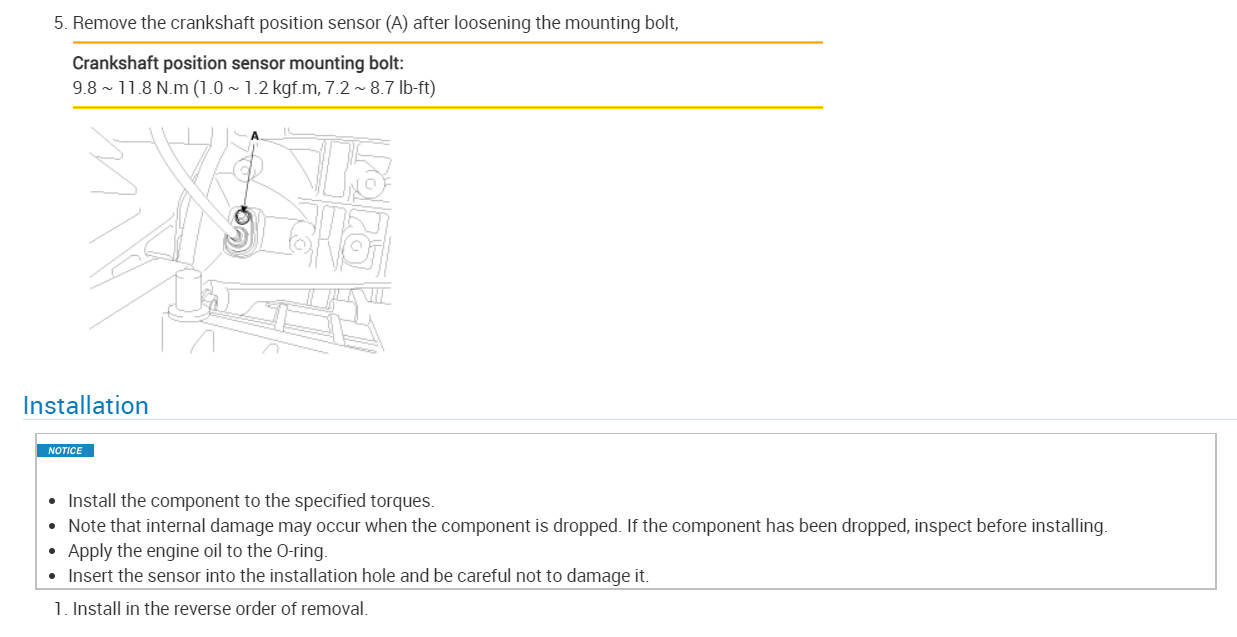Click the blue Installation heading
This screenshot has height=637, width=1237.
86,405
